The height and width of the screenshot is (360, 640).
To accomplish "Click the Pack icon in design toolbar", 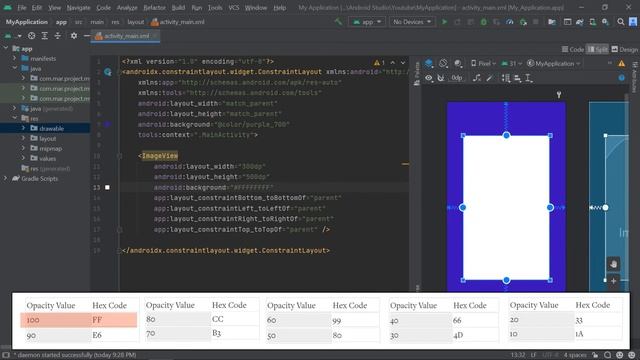I will (506, 78).
